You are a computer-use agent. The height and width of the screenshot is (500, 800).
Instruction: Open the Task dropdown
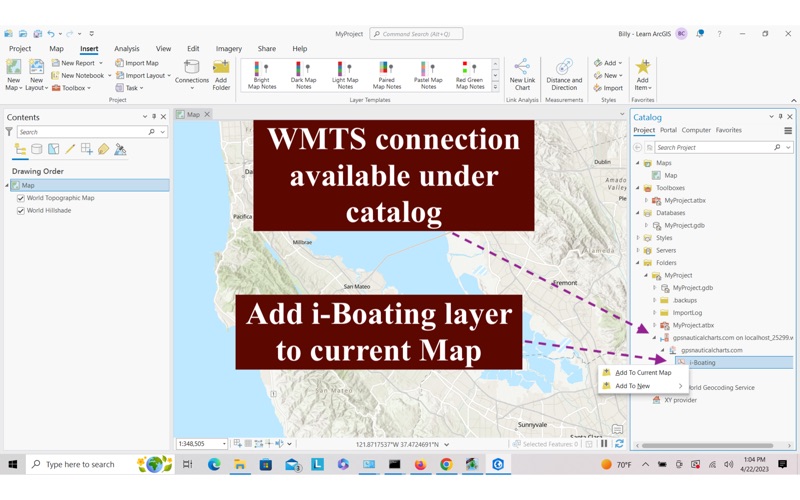pyautogui.click(x=141, y=88)
